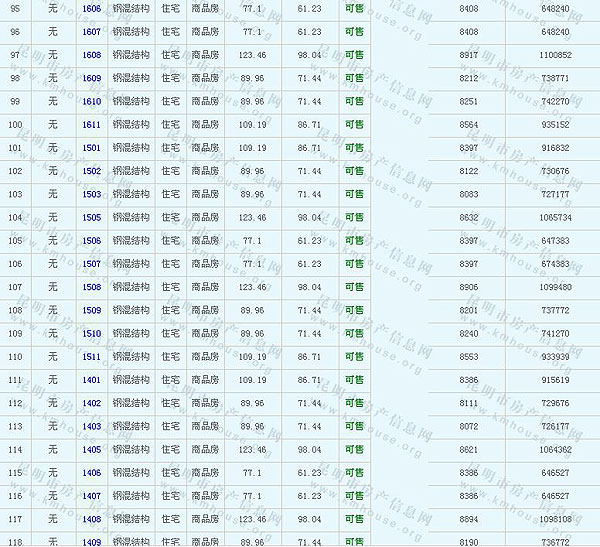The height and width of the screenshot is (547, 600).
Task: Open room 1401 link
Action: (x=91, y=380)
